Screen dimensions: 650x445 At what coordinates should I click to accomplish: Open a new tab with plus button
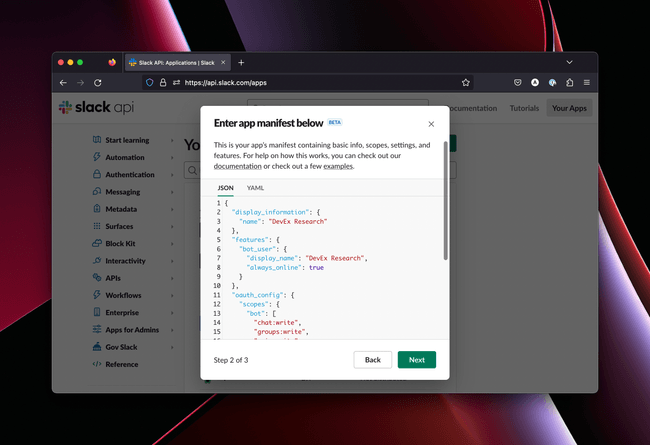241,63
